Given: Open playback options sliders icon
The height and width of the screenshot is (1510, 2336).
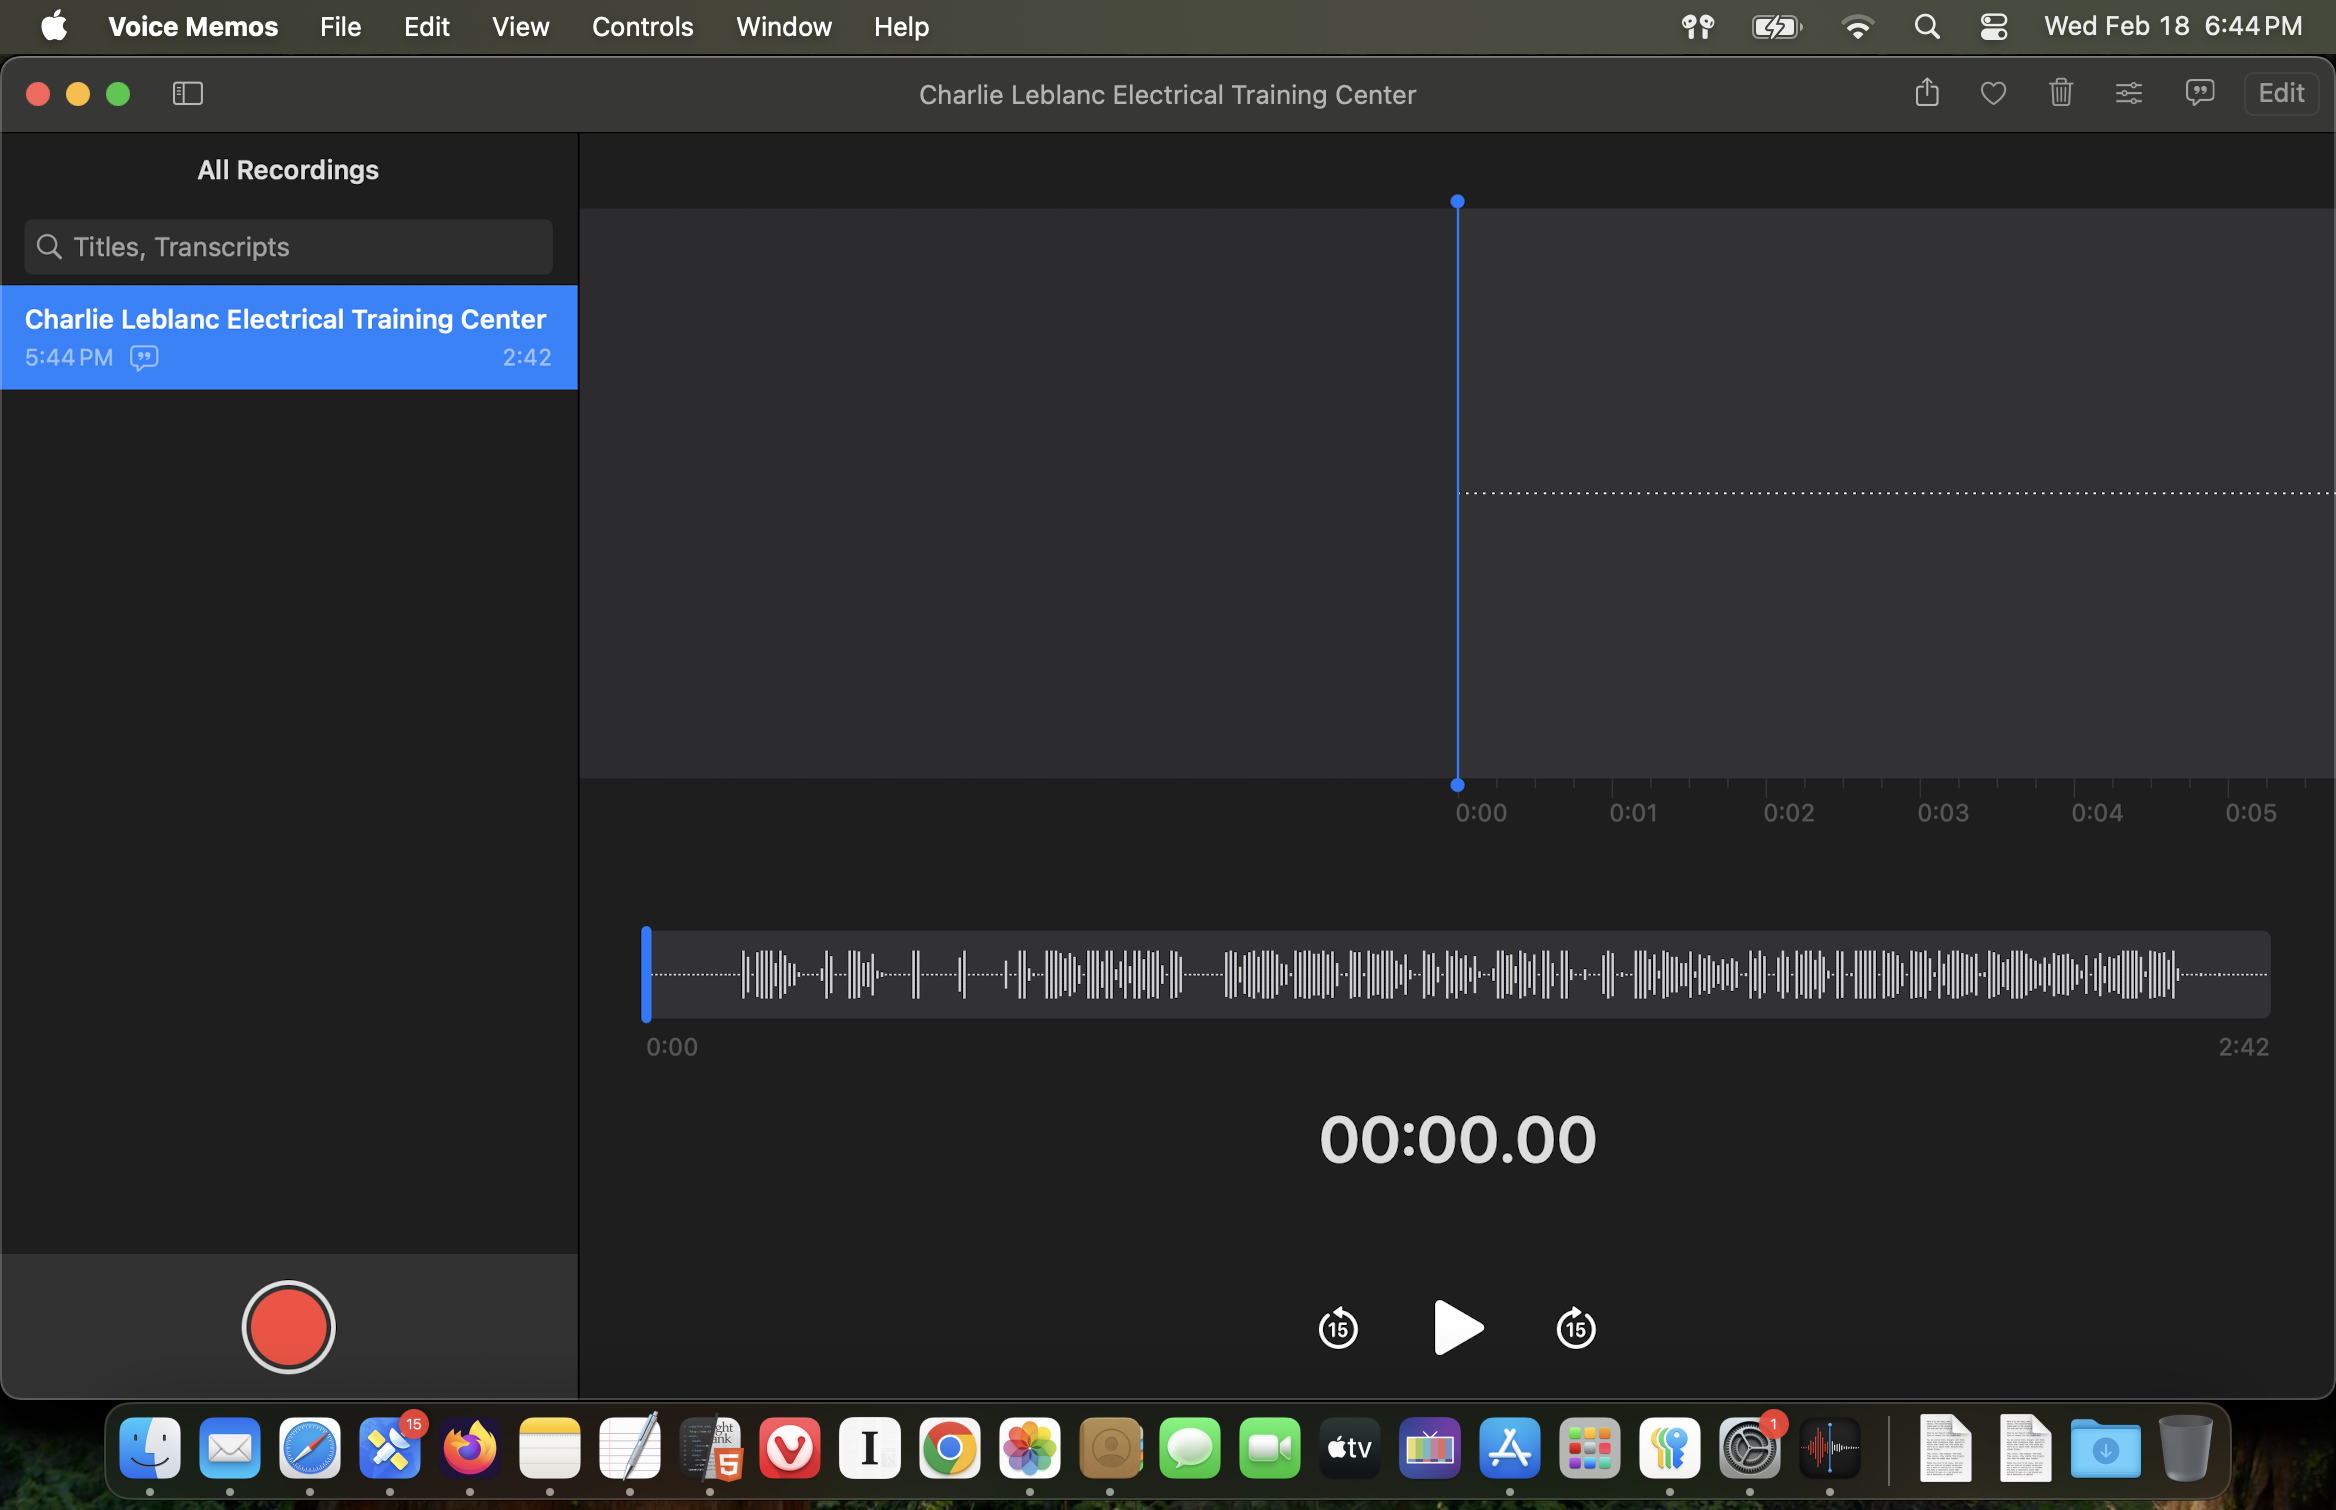Looking at the screenshot, I should 2128,93.
